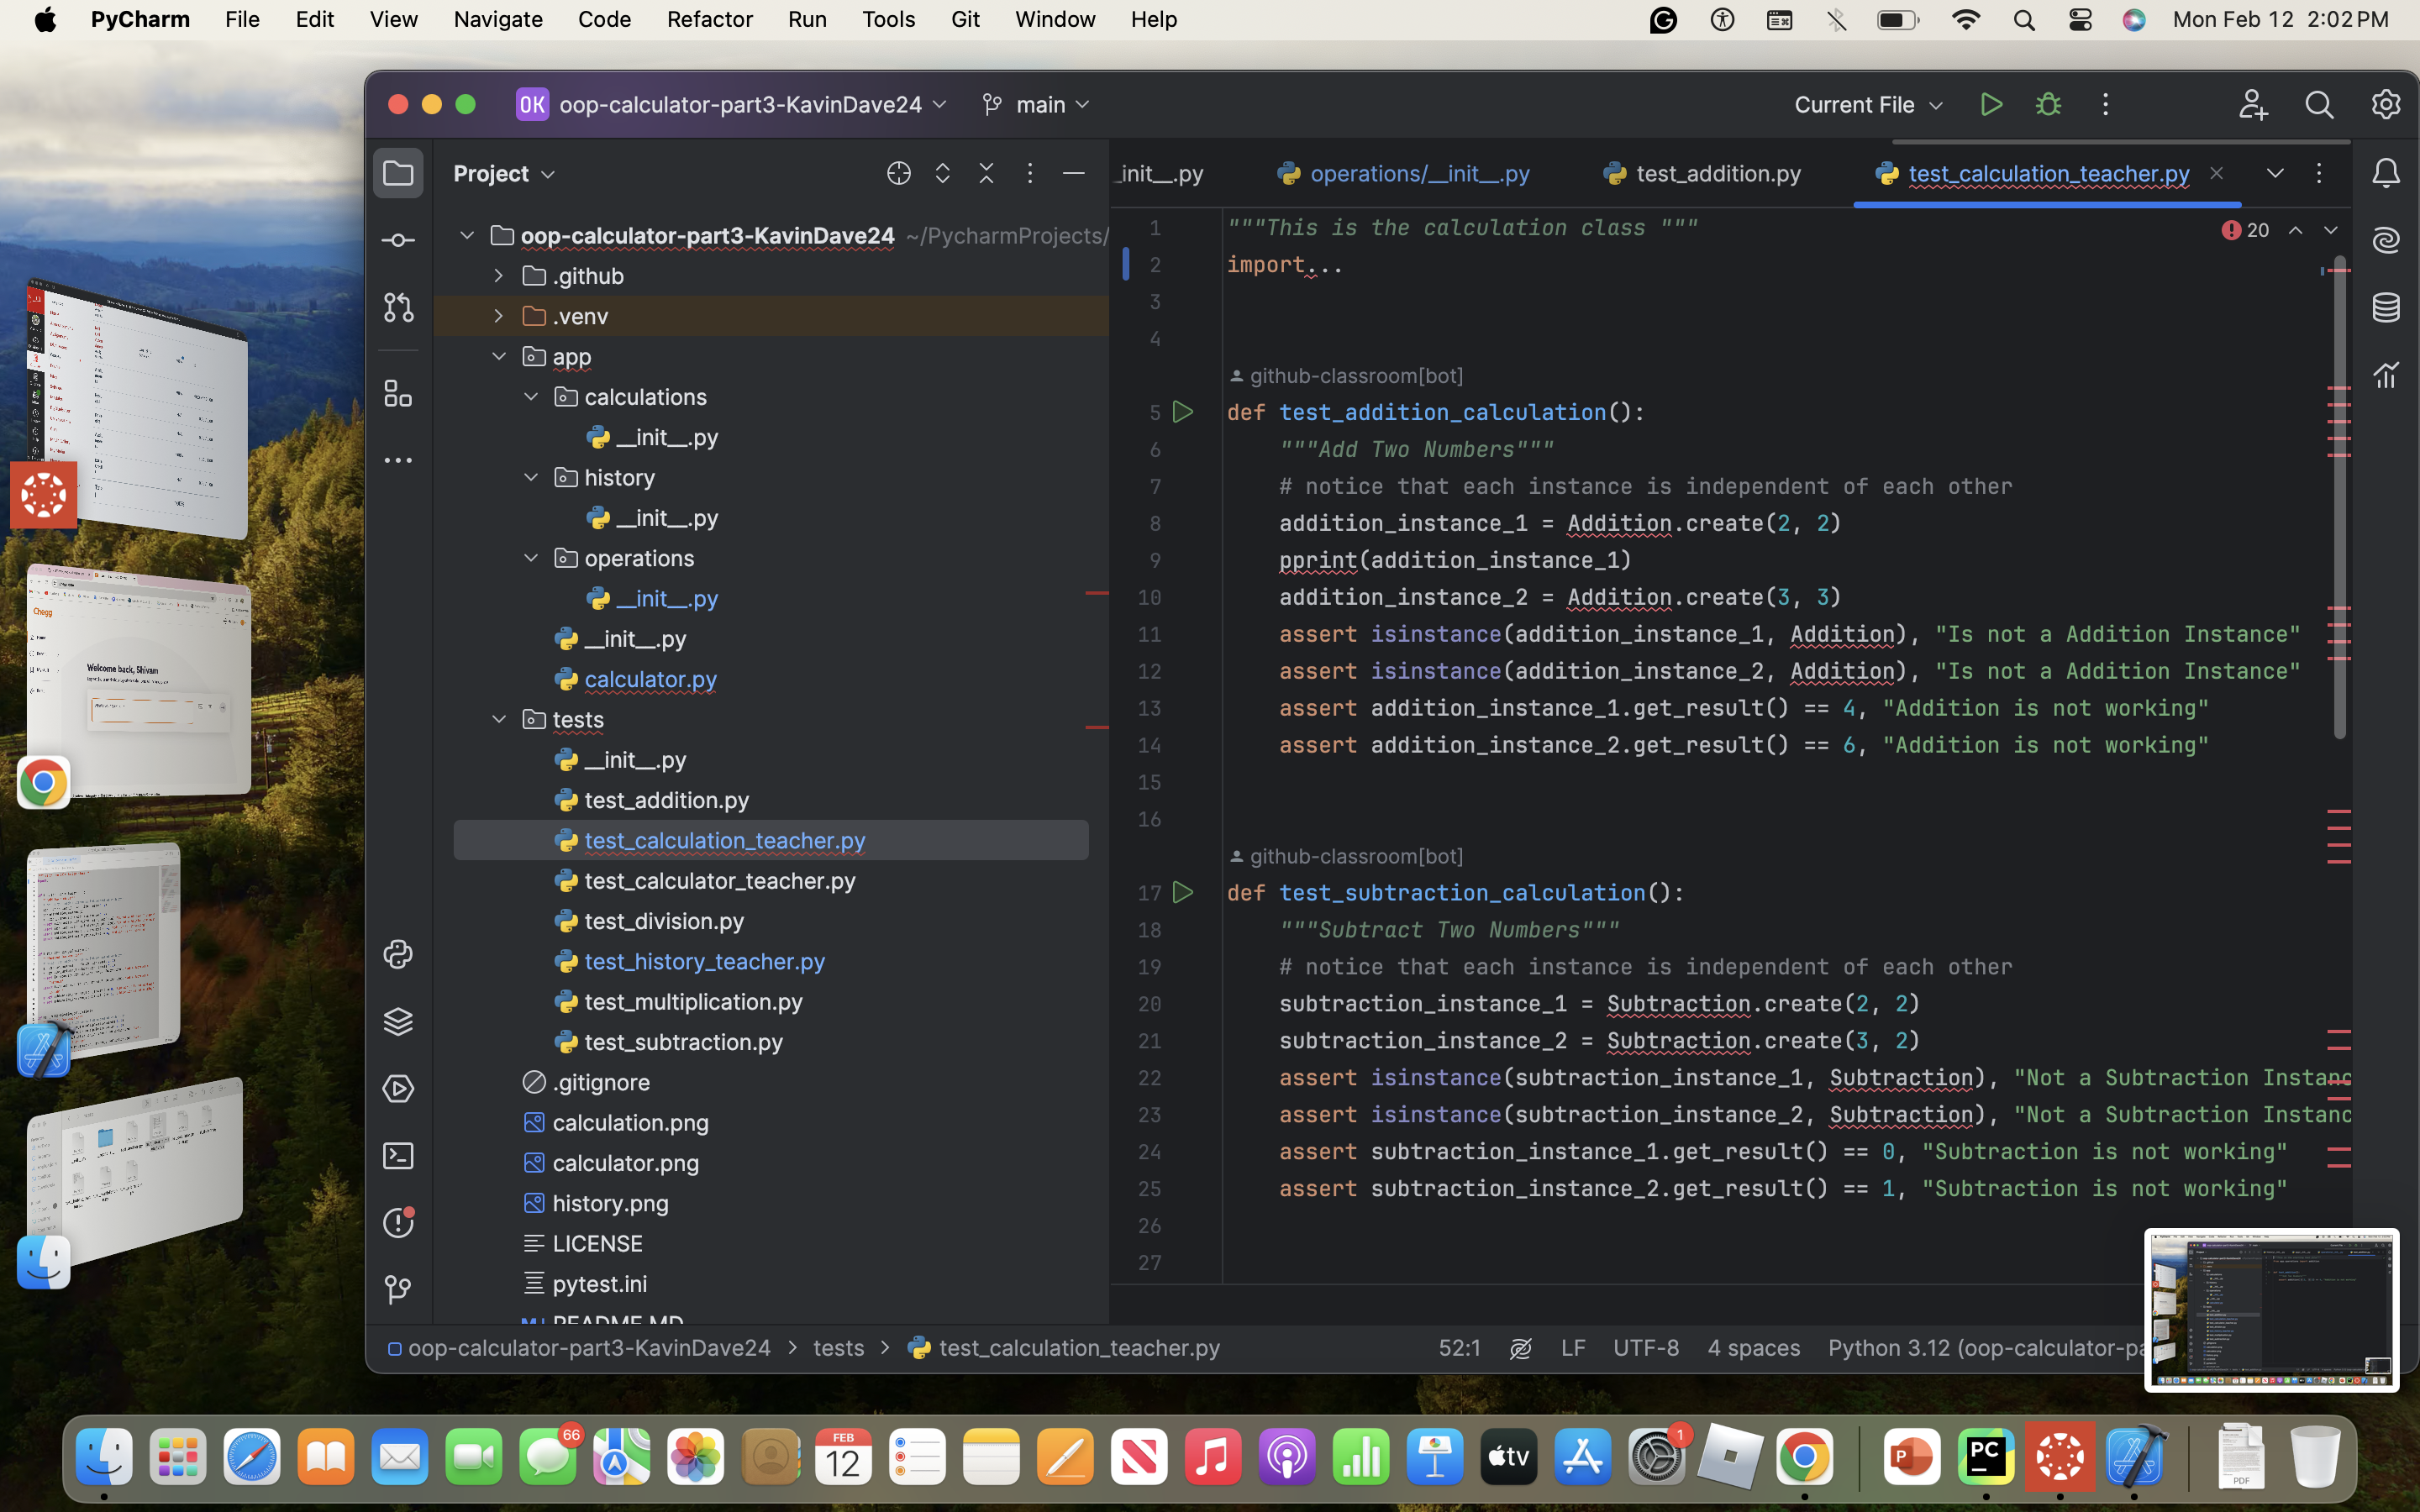
Task: Click the Debug bug icon in toolbar
Action: [2048, 104]
